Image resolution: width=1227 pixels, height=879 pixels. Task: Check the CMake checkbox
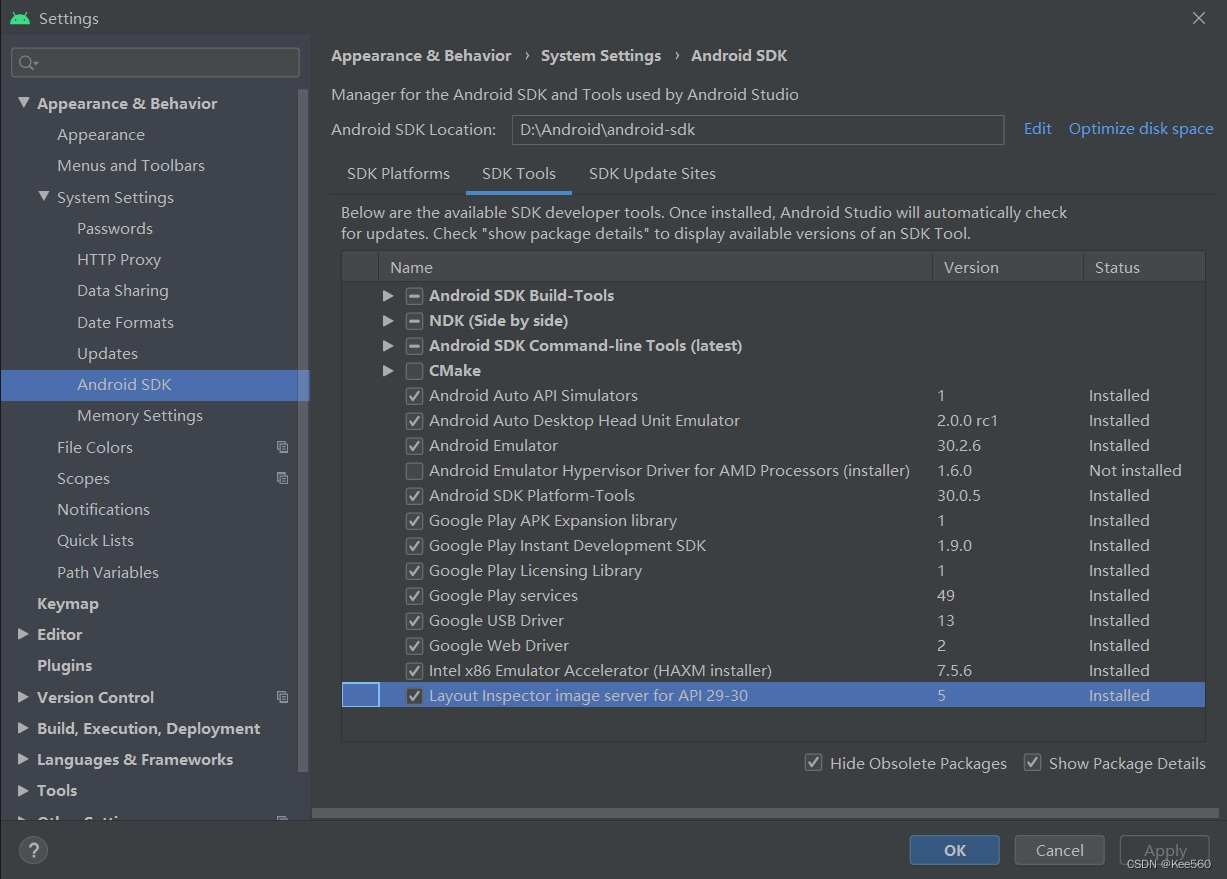(x=414, y=371)
